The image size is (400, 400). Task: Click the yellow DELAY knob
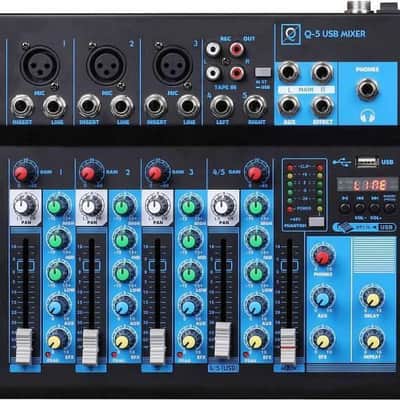pos(371,298)
